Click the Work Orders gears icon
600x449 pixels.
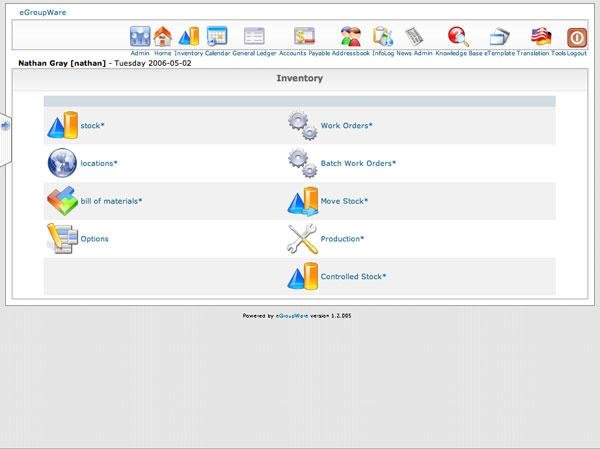tap(303, 126)
